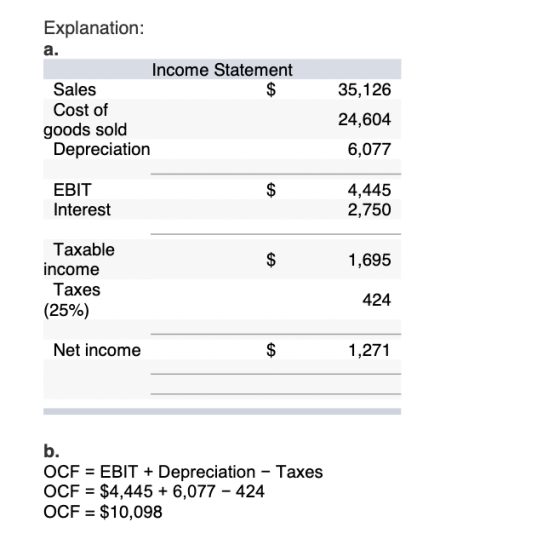Click the OCF formula with EBIT + Depreciation

click(x=183, y=472)
